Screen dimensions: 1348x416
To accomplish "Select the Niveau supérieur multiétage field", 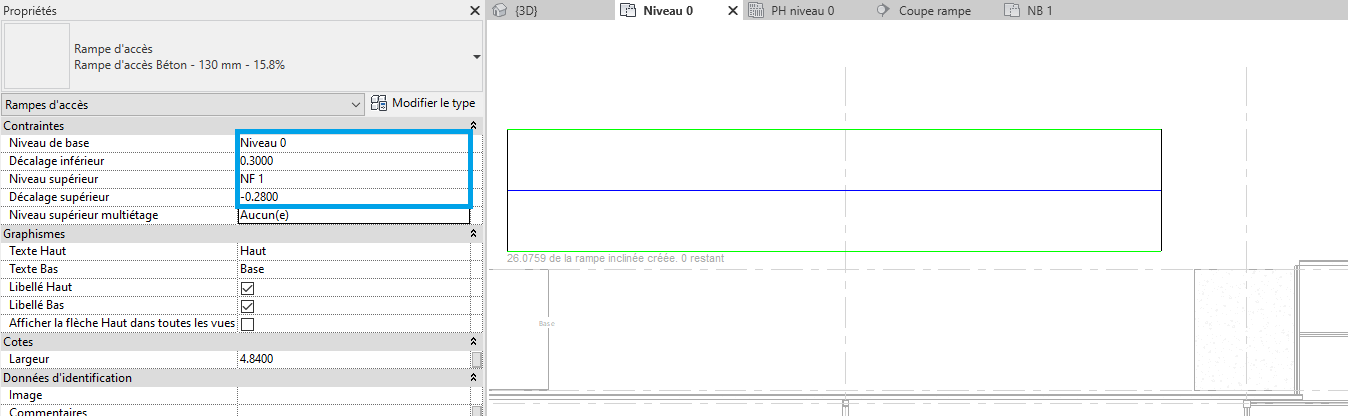I will pos(352,215).
